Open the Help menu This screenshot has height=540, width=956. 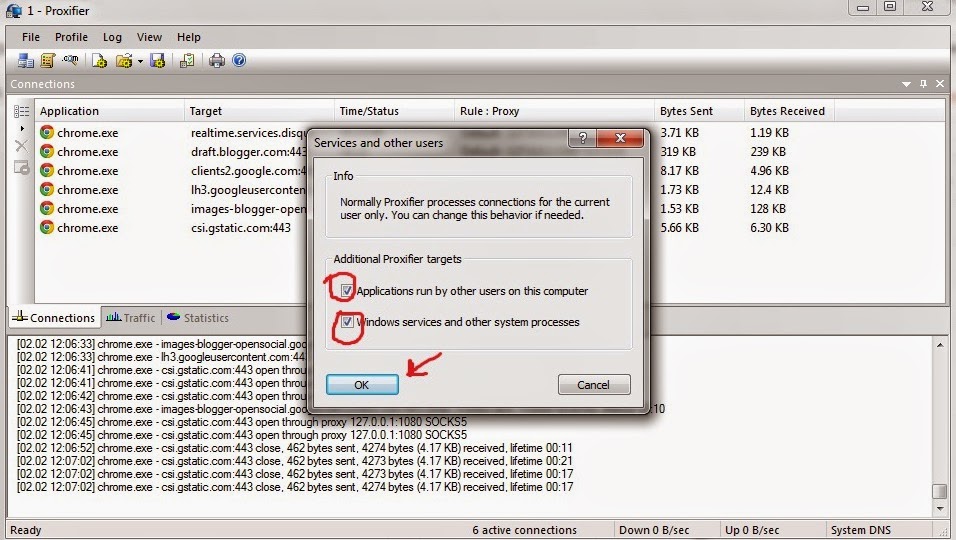(189, 37)
